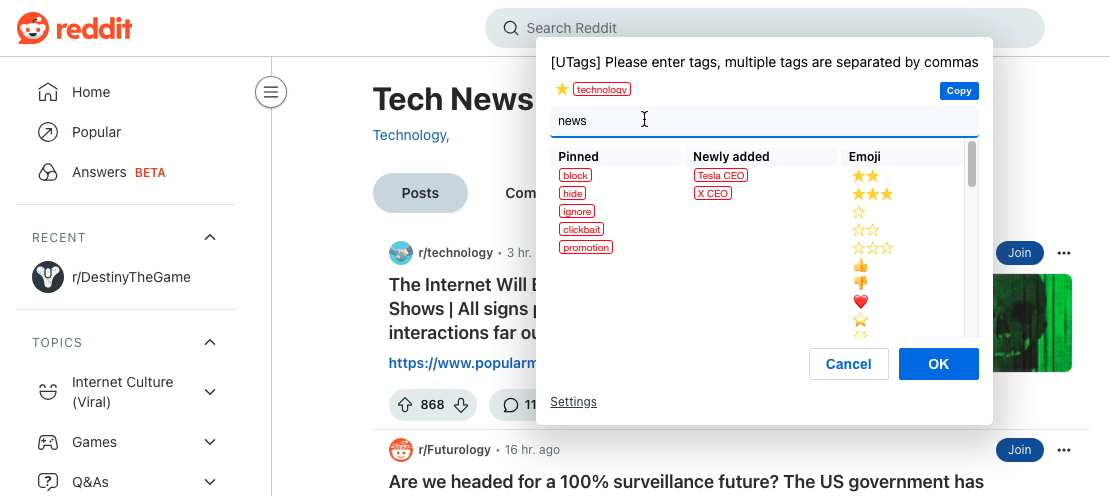
Task: Click the sidebar collapse hamburger icon
Action: pyautogui.click(x=270, y=93)
